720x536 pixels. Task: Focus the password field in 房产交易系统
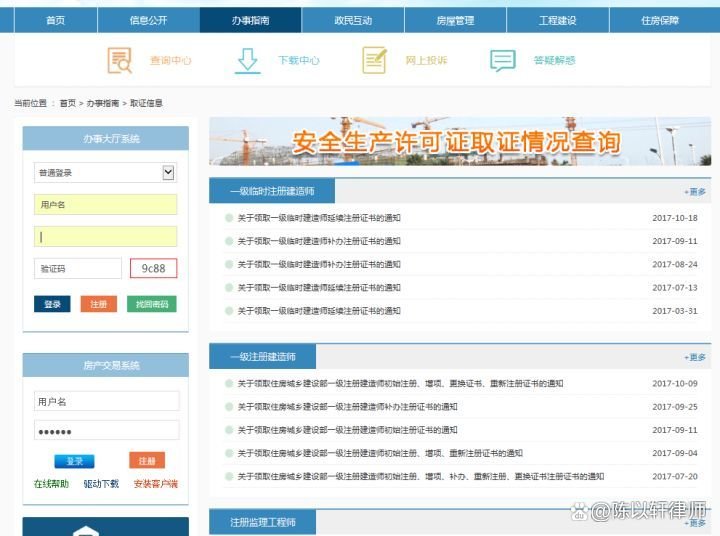(x=107, y=430)
